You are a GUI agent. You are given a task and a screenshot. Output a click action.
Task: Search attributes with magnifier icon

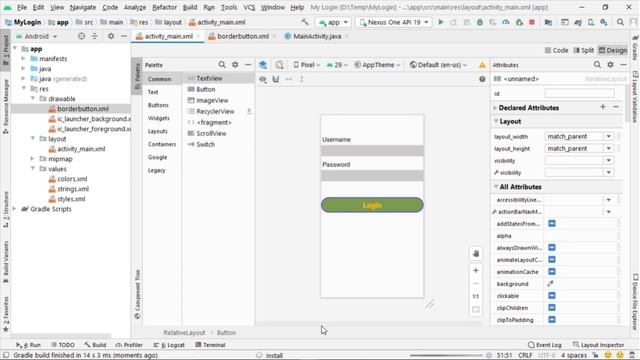pos(597,64)
